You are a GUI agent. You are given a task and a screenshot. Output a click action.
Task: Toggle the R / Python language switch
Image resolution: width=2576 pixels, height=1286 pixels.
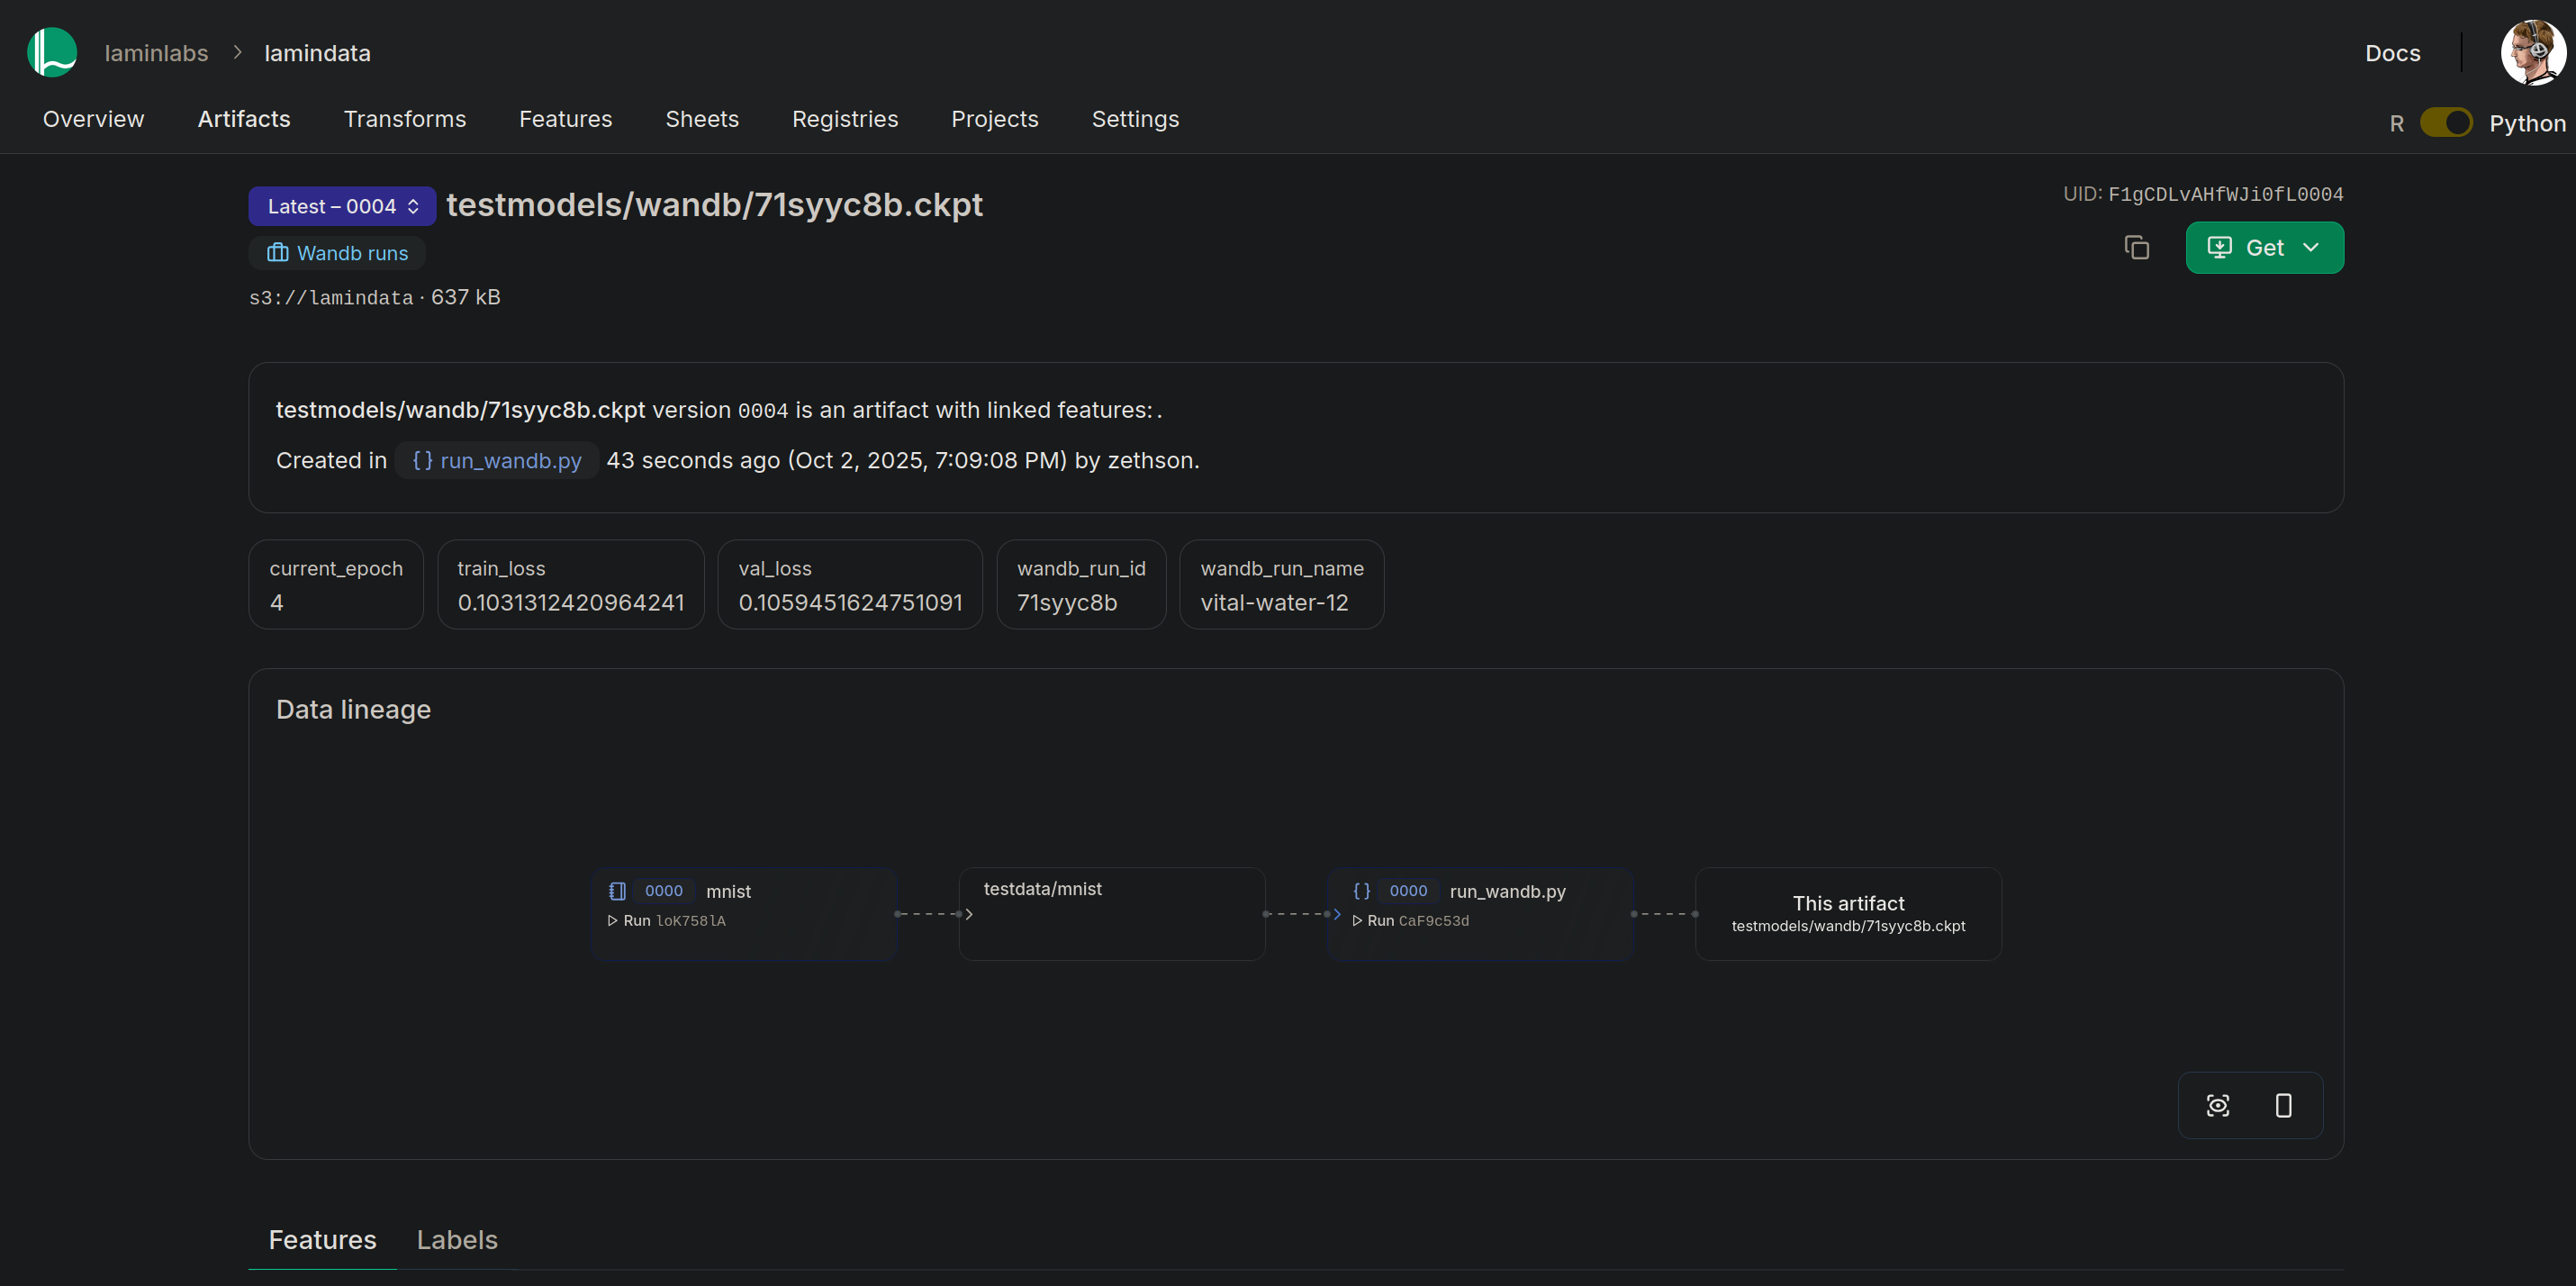[2445, 123]
